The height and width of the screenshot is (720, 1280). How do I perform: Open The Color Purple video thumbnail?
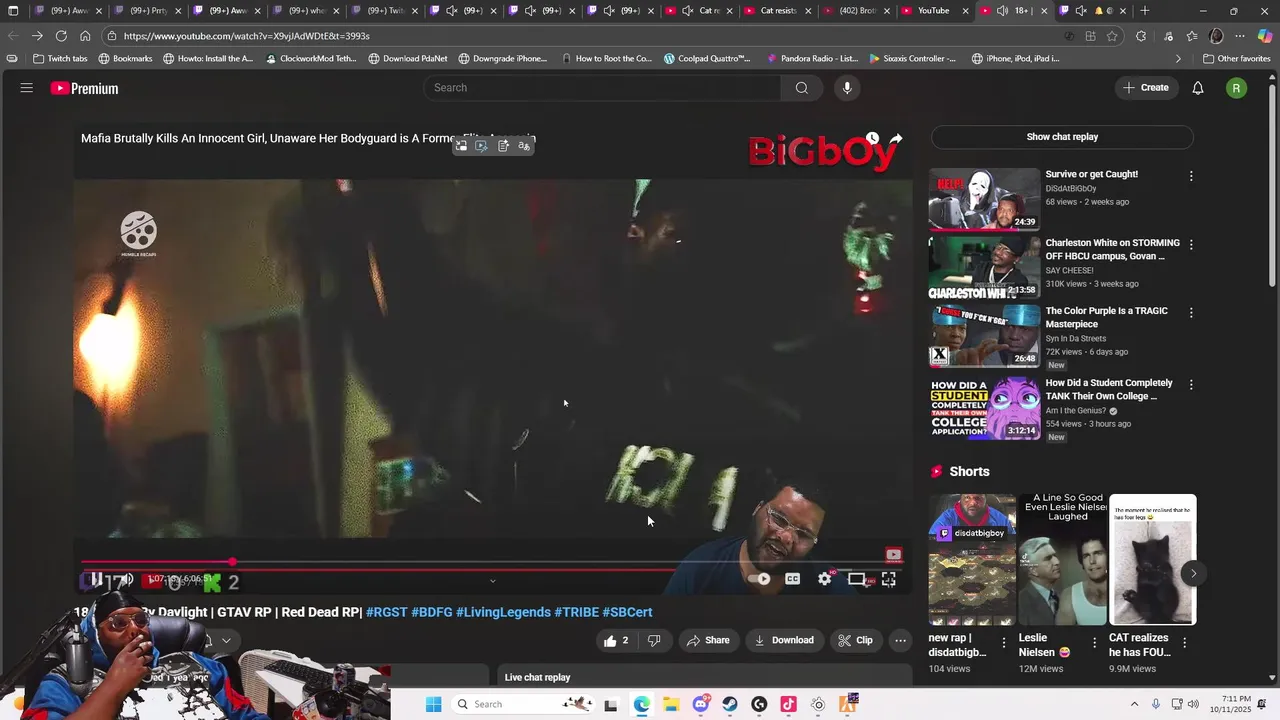pos(984,336)
